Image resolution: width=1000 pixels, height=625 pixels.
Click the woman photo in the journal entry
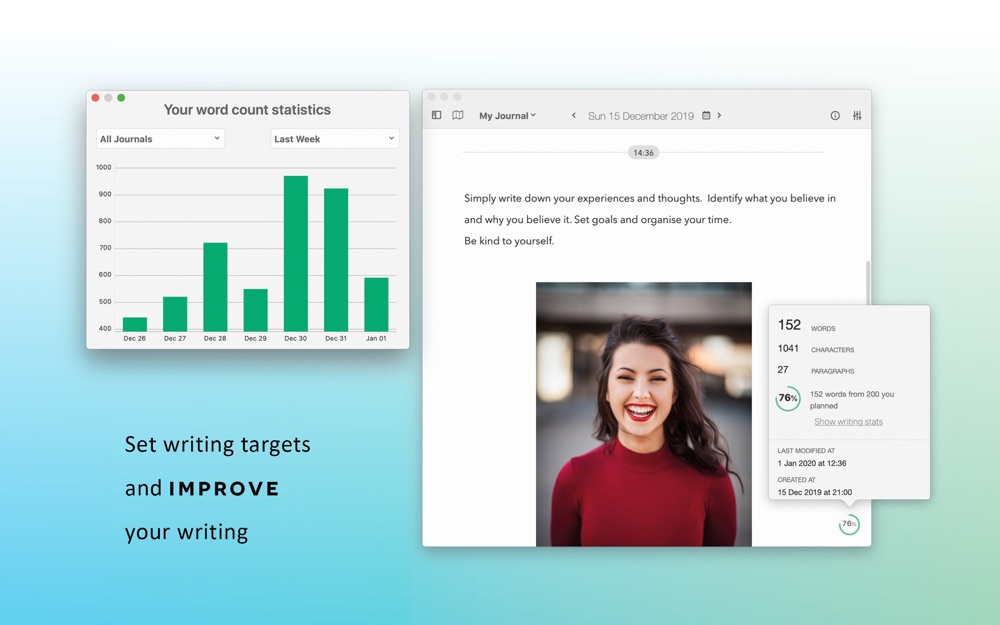coord(643,414)
